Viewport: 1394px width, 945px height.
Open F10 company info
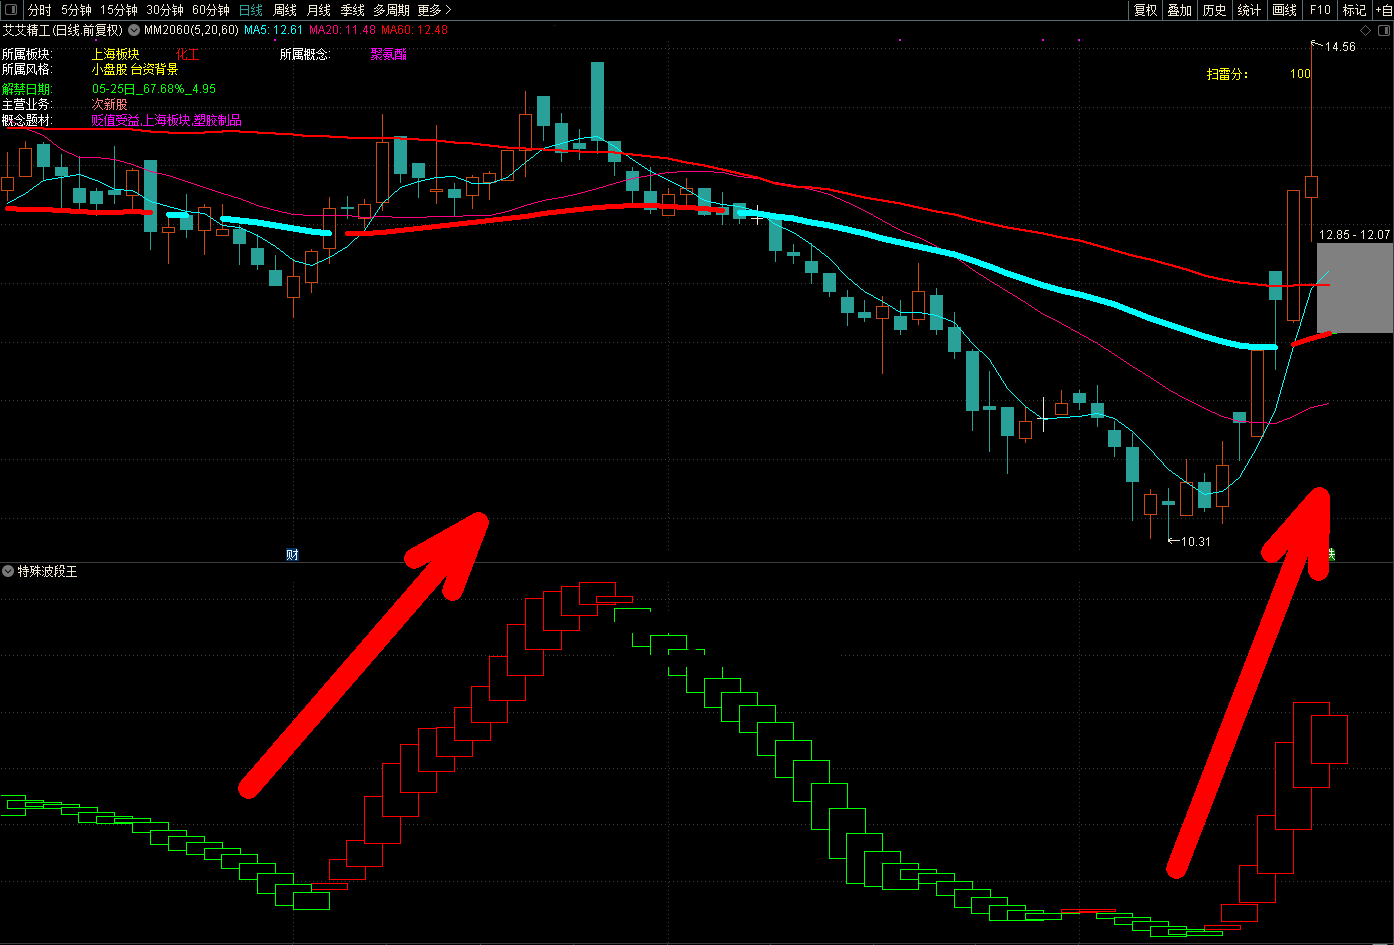(1320, 10)
